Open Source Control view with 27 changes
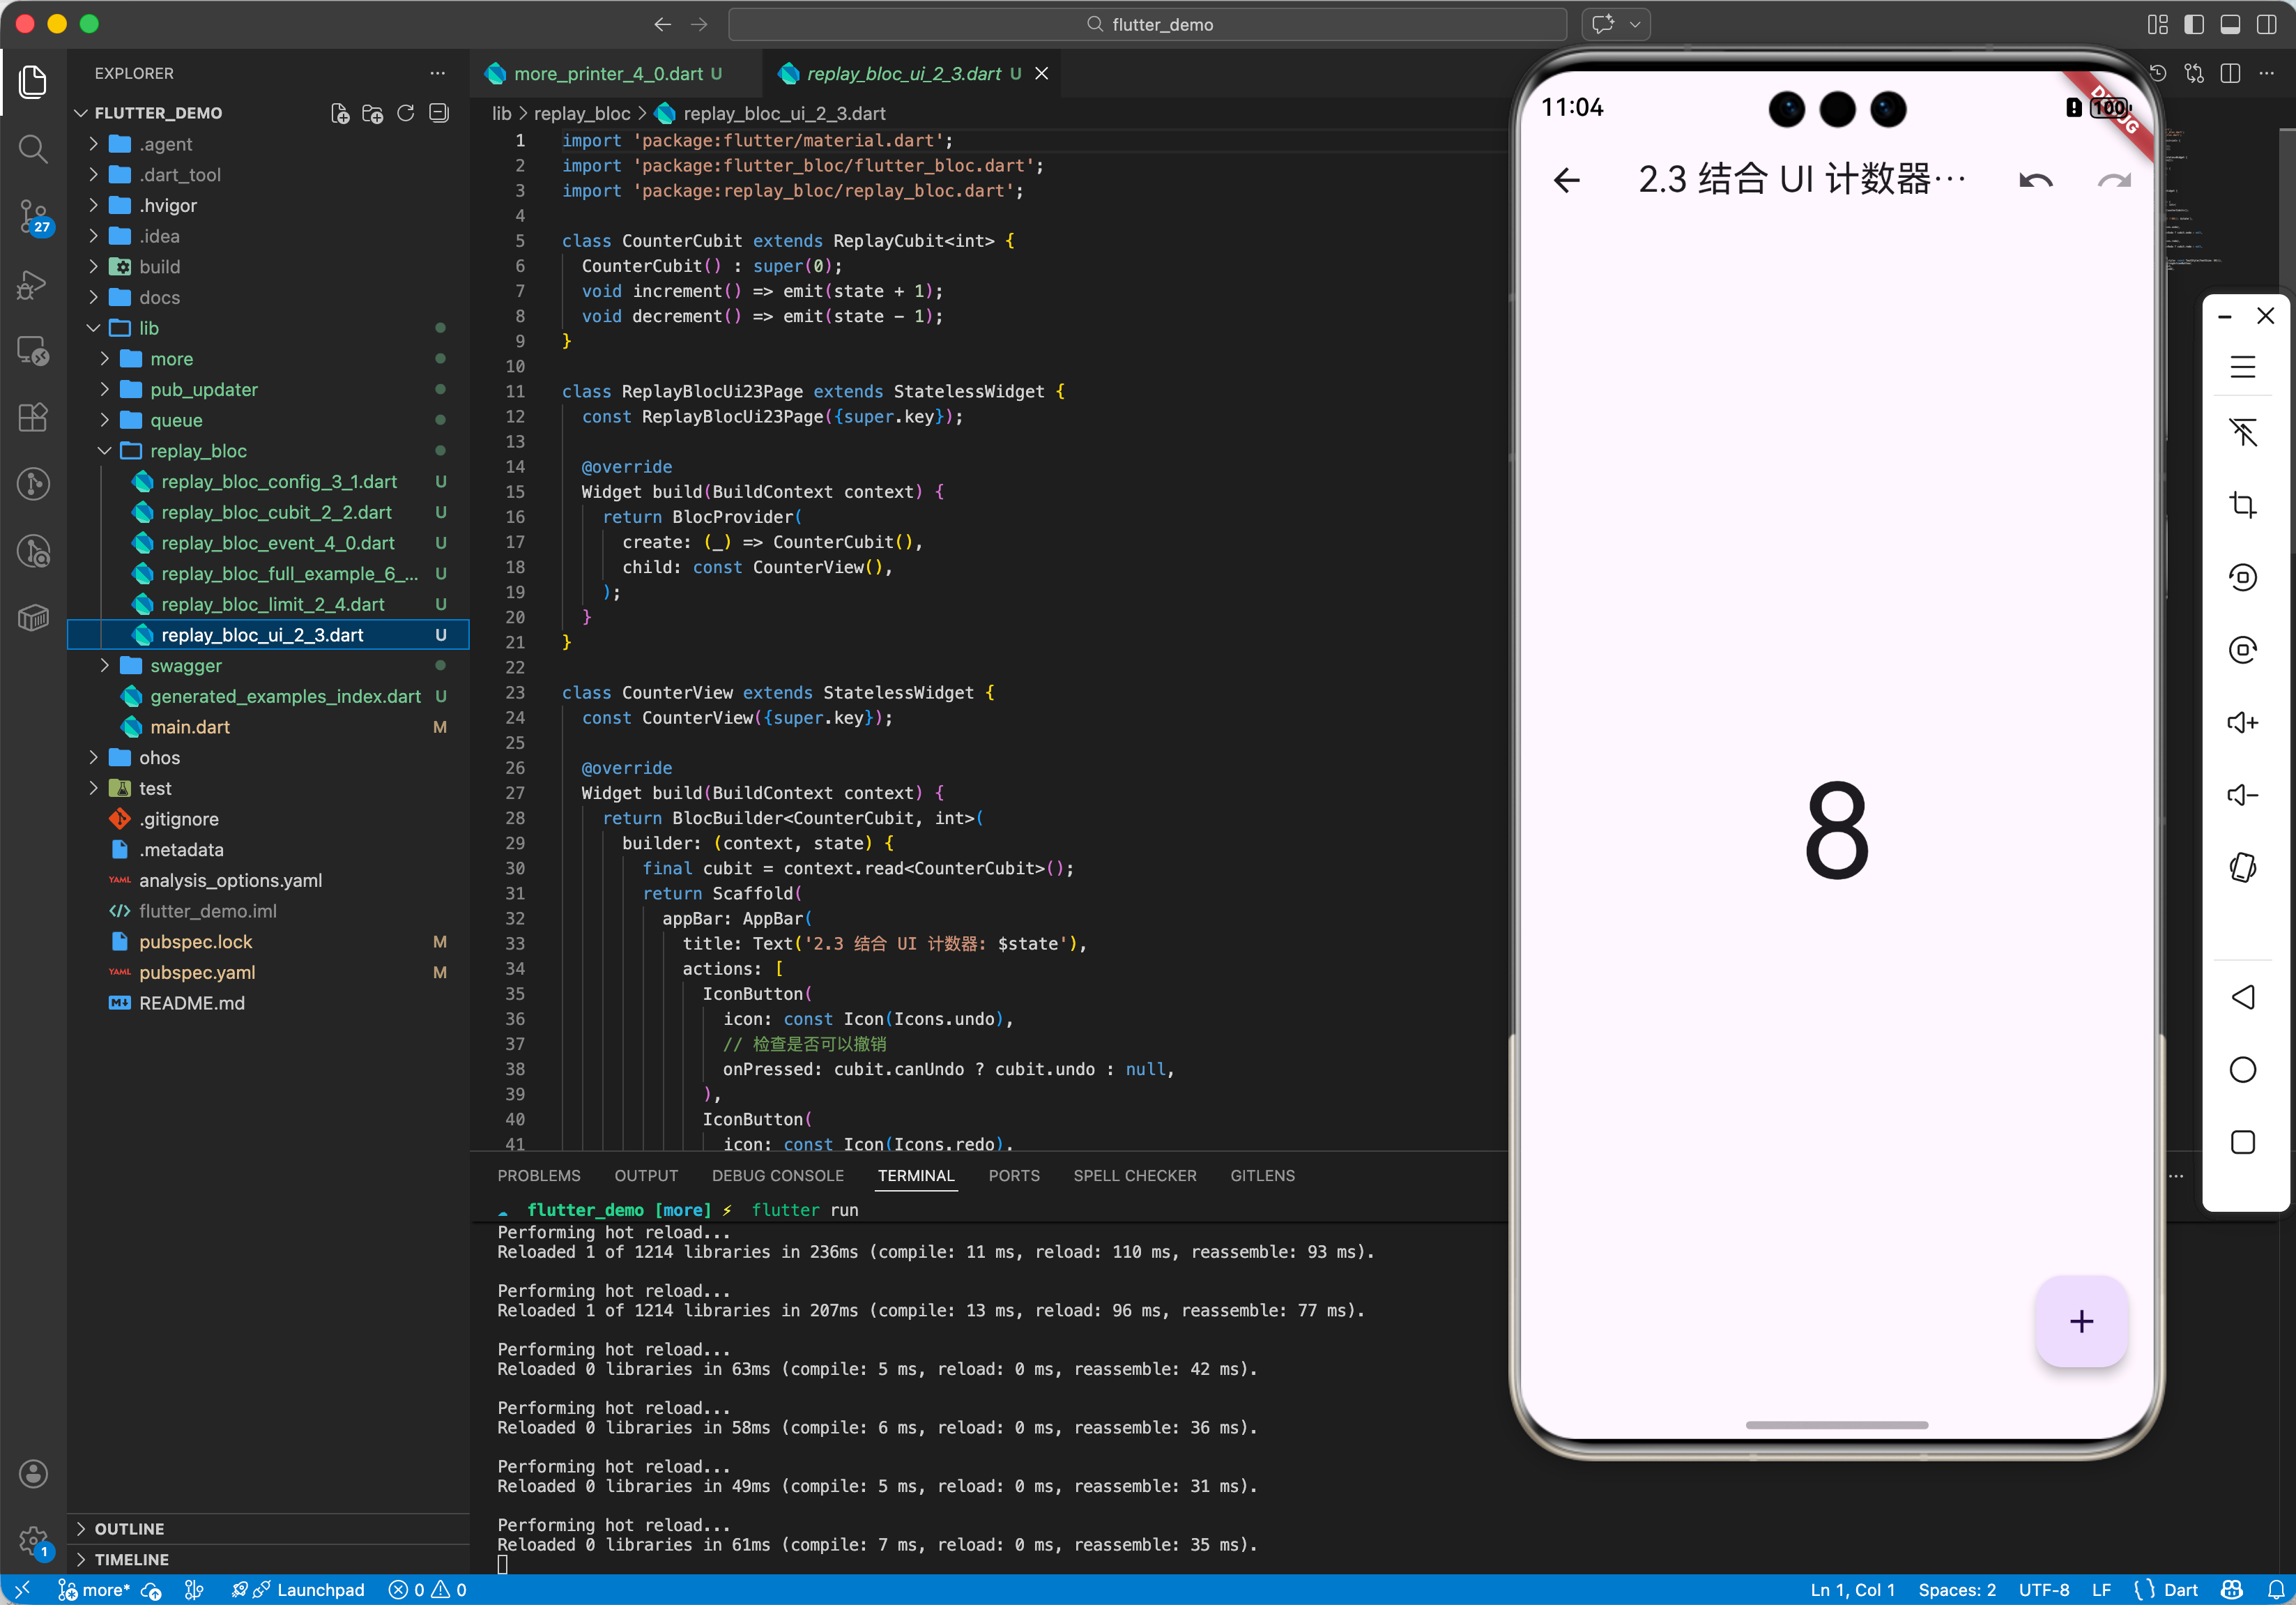This screenshot has width=2296, height=1605. point(33,216)
